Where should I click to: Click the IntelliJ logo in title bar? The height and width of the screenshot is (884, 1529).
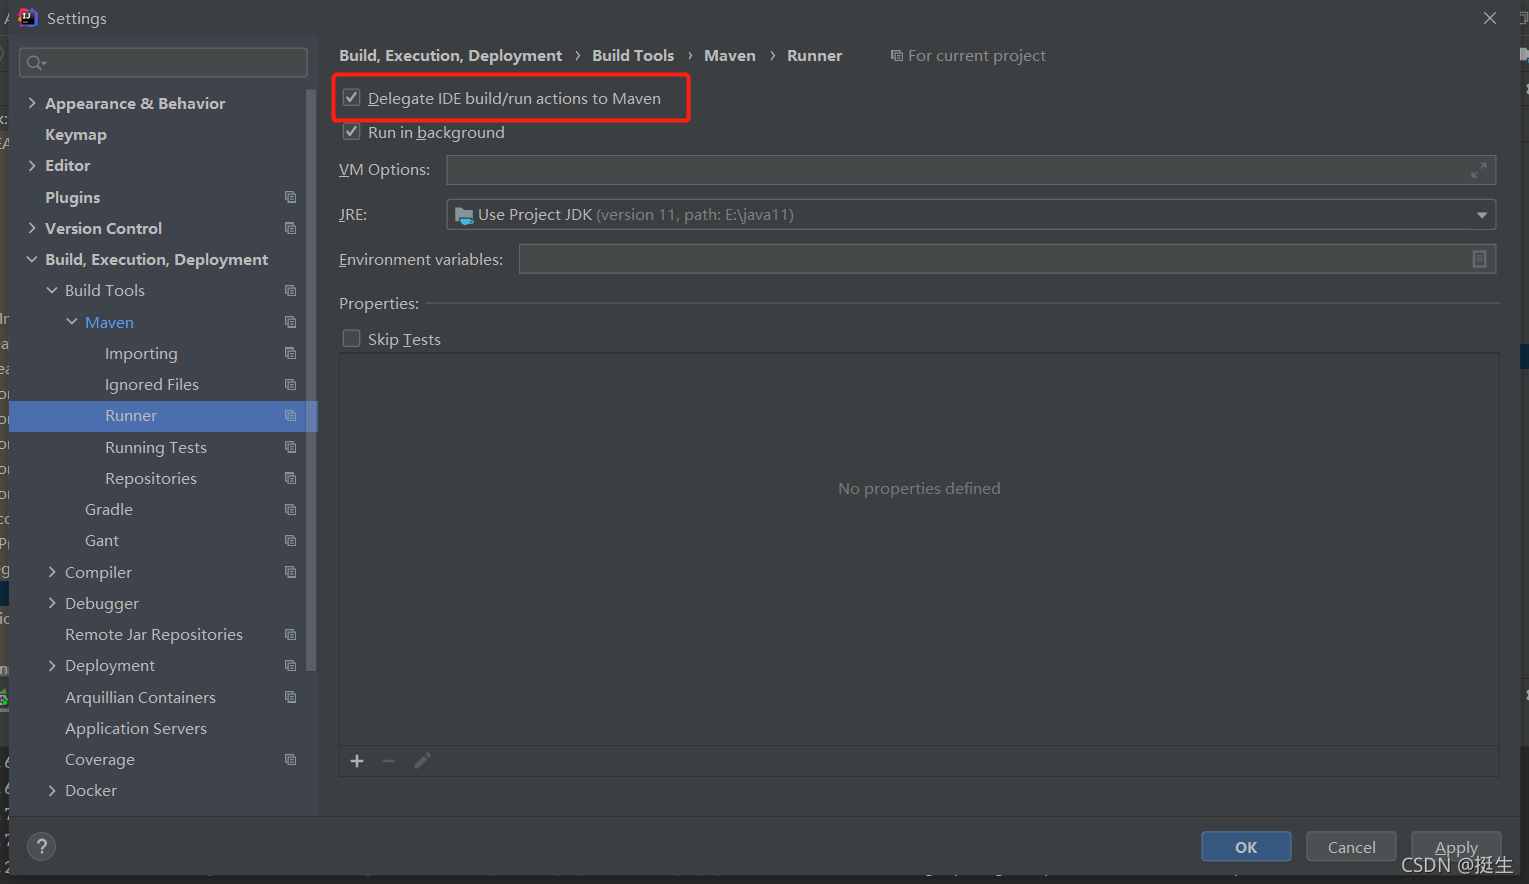point(27,18)
